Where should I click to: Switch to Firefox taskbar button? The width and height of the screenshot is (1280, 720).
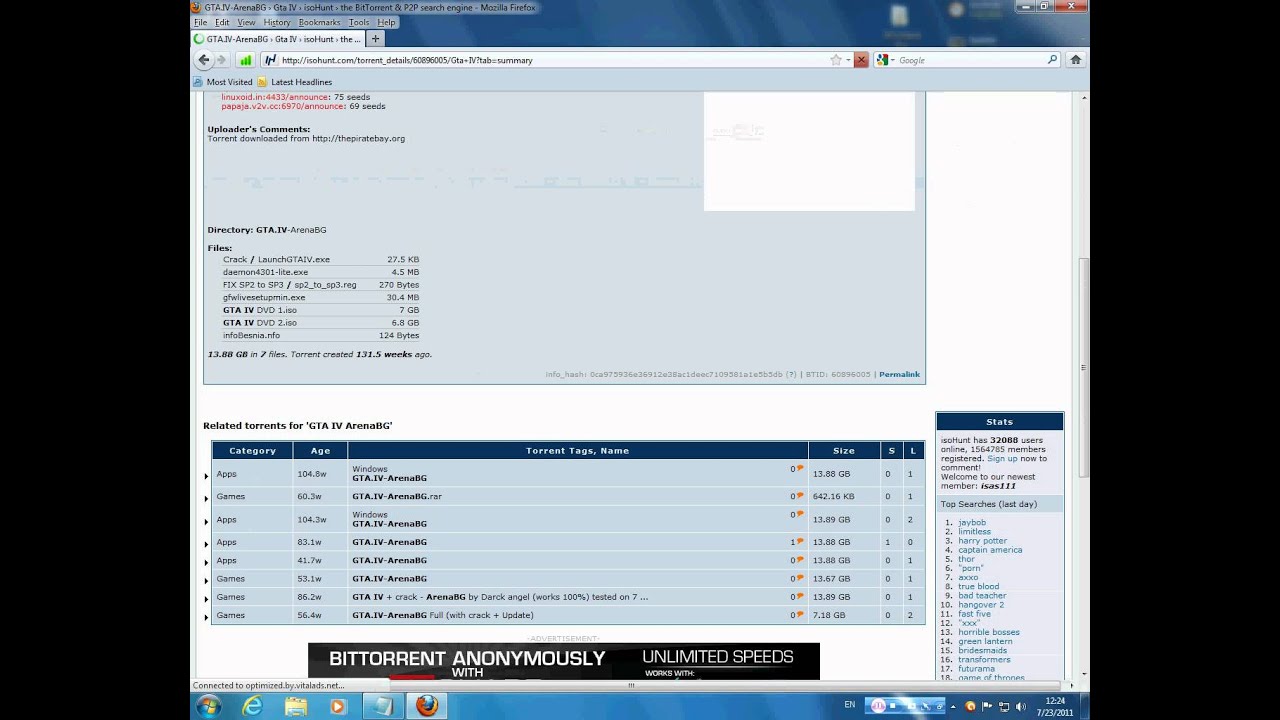(x=427, y=706)
